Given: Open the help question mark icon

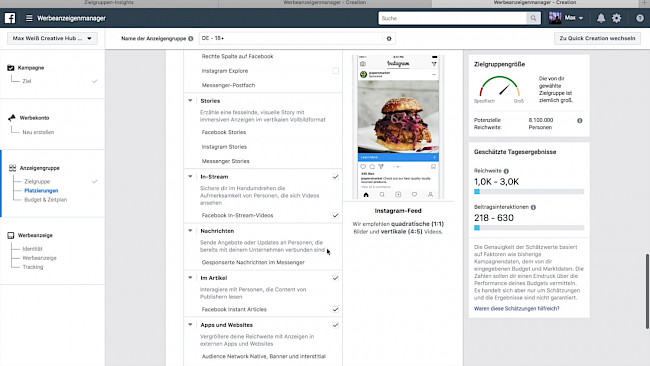Looking at the screenshot, I should point(640,18).
